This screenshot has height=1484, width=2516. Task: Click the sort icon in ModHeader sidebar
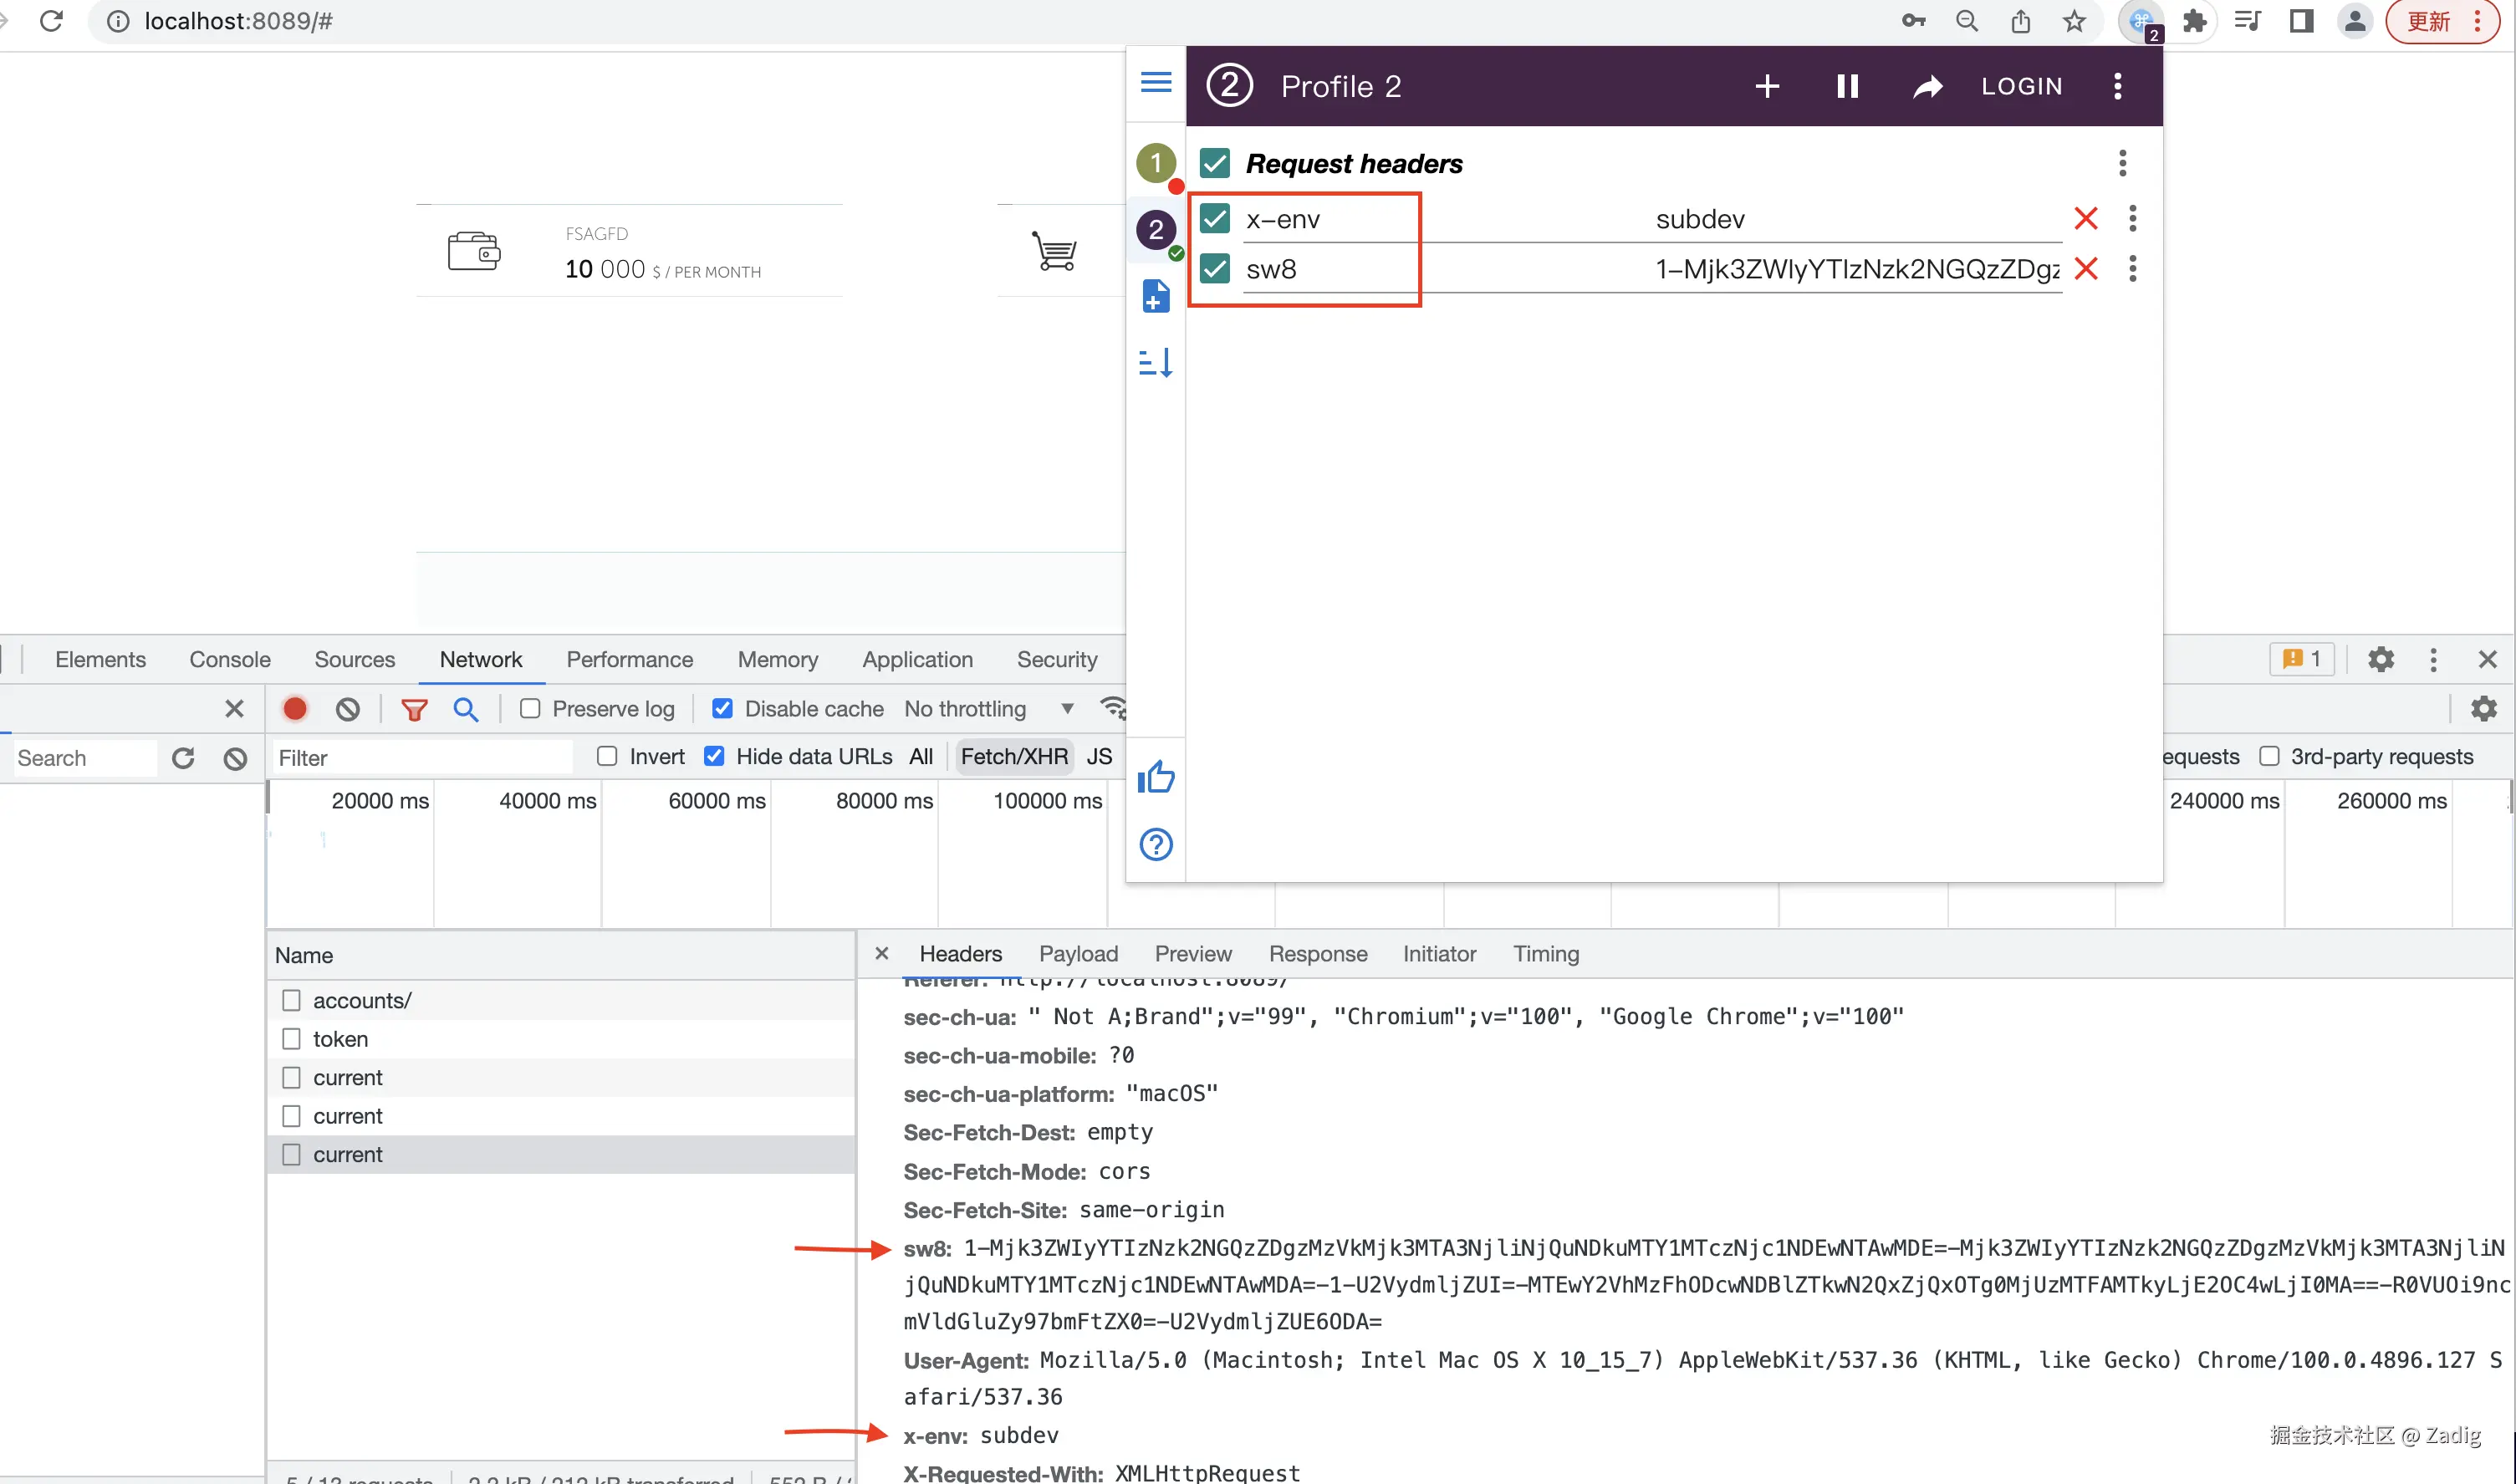point(1156,362)
